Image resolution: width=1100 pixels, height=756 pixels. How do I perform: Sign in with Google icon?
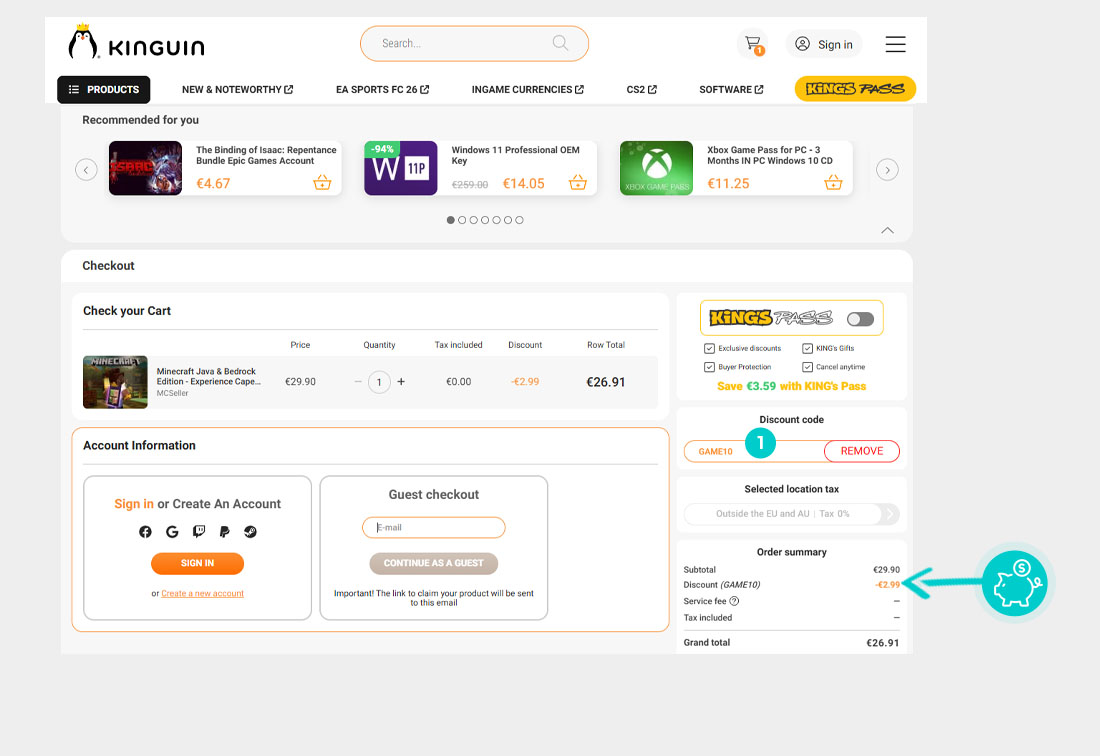[x=172, y=532]
